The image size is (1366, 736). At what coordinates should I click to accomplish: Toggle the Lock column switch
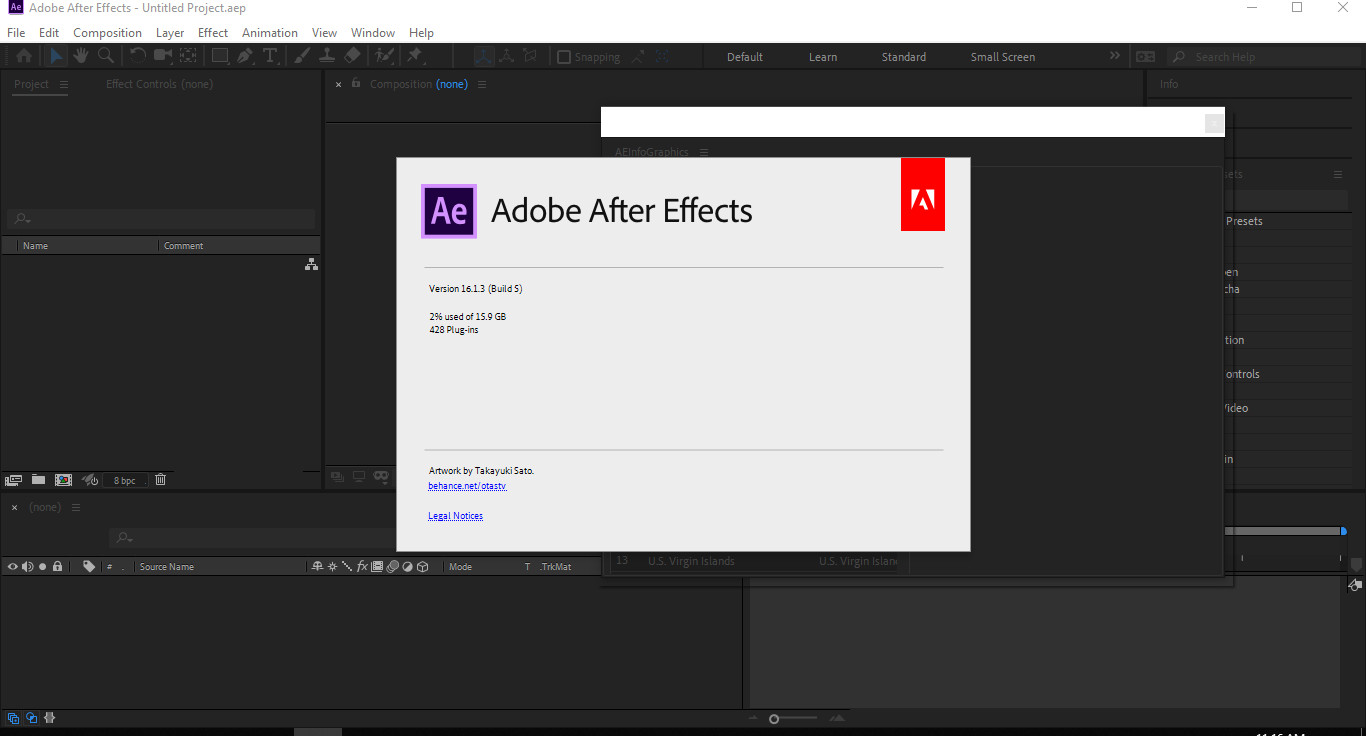57,567
